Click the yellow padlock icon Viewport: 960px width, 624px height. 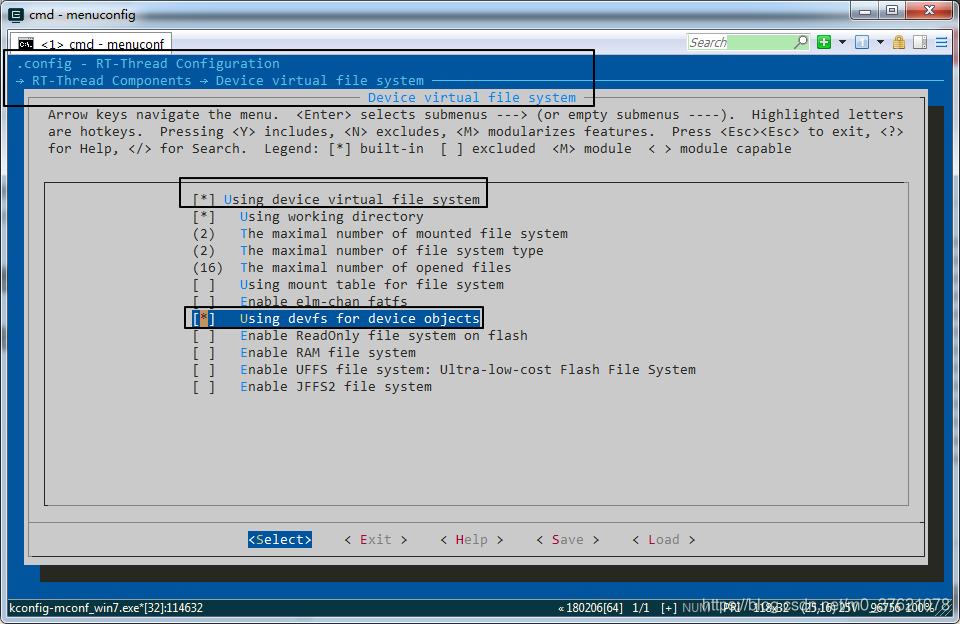899,42
